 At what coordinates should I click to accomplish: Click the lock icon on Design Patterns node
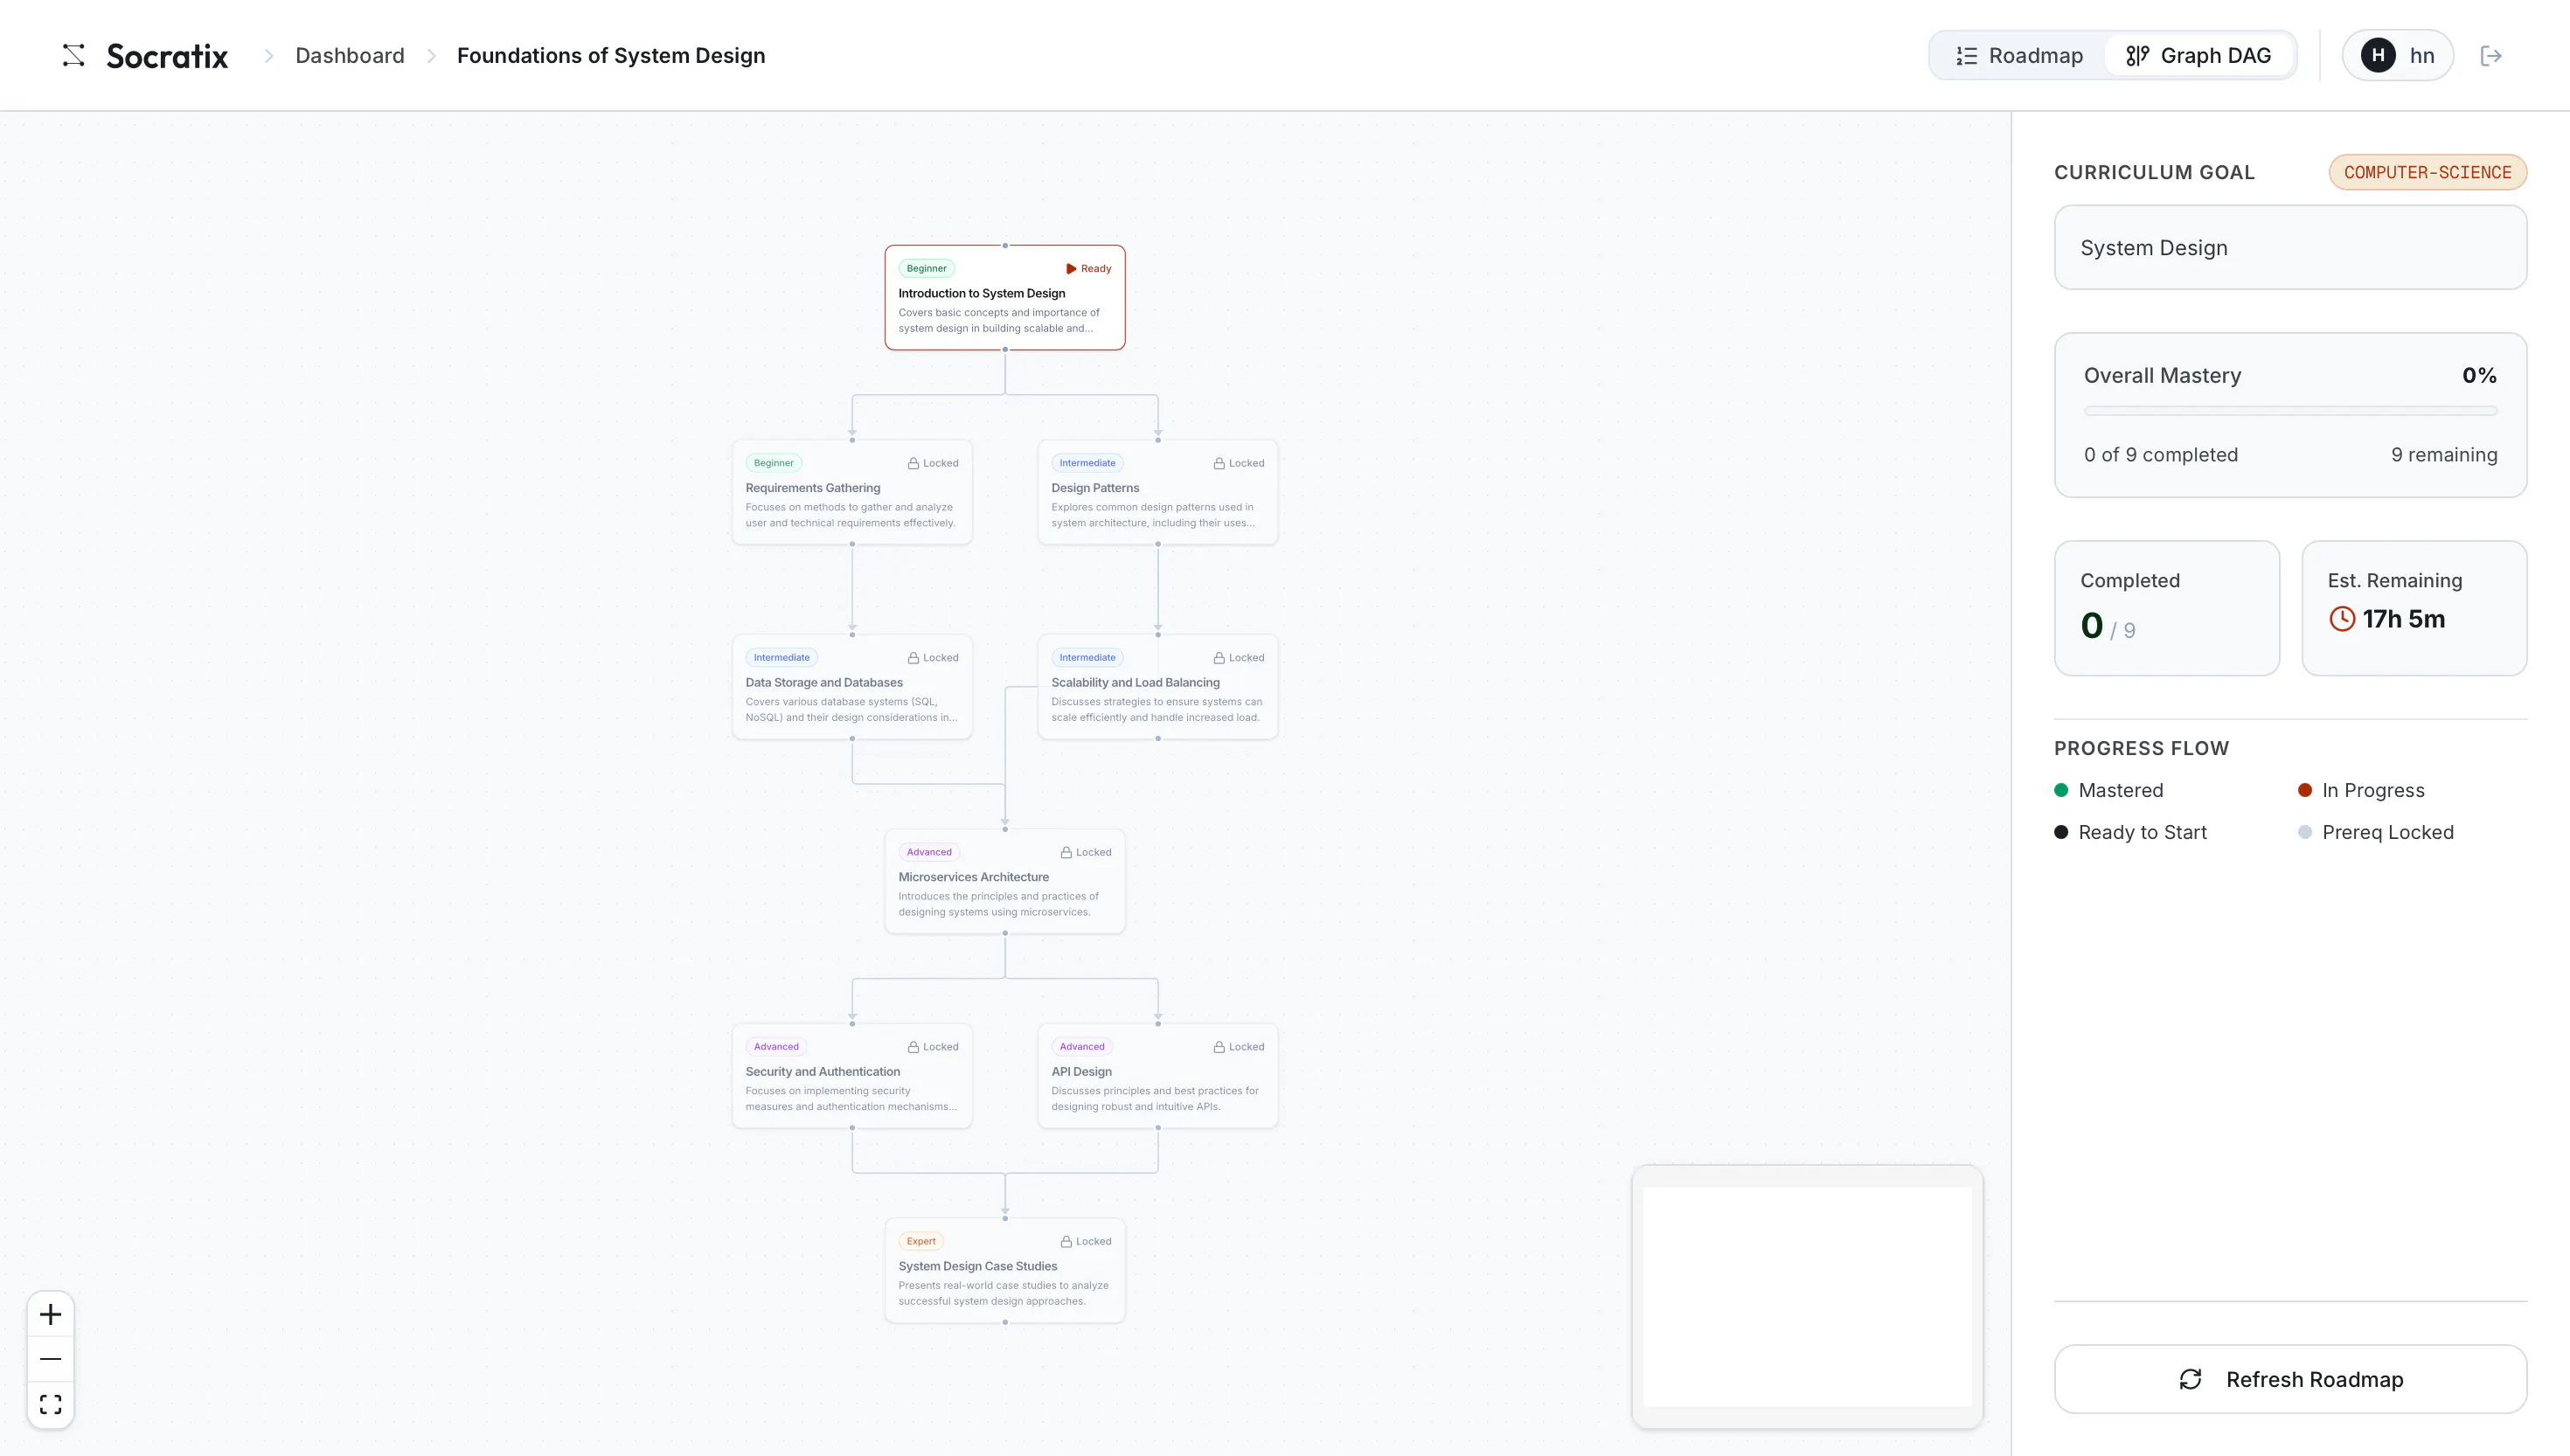point(1219,463)
